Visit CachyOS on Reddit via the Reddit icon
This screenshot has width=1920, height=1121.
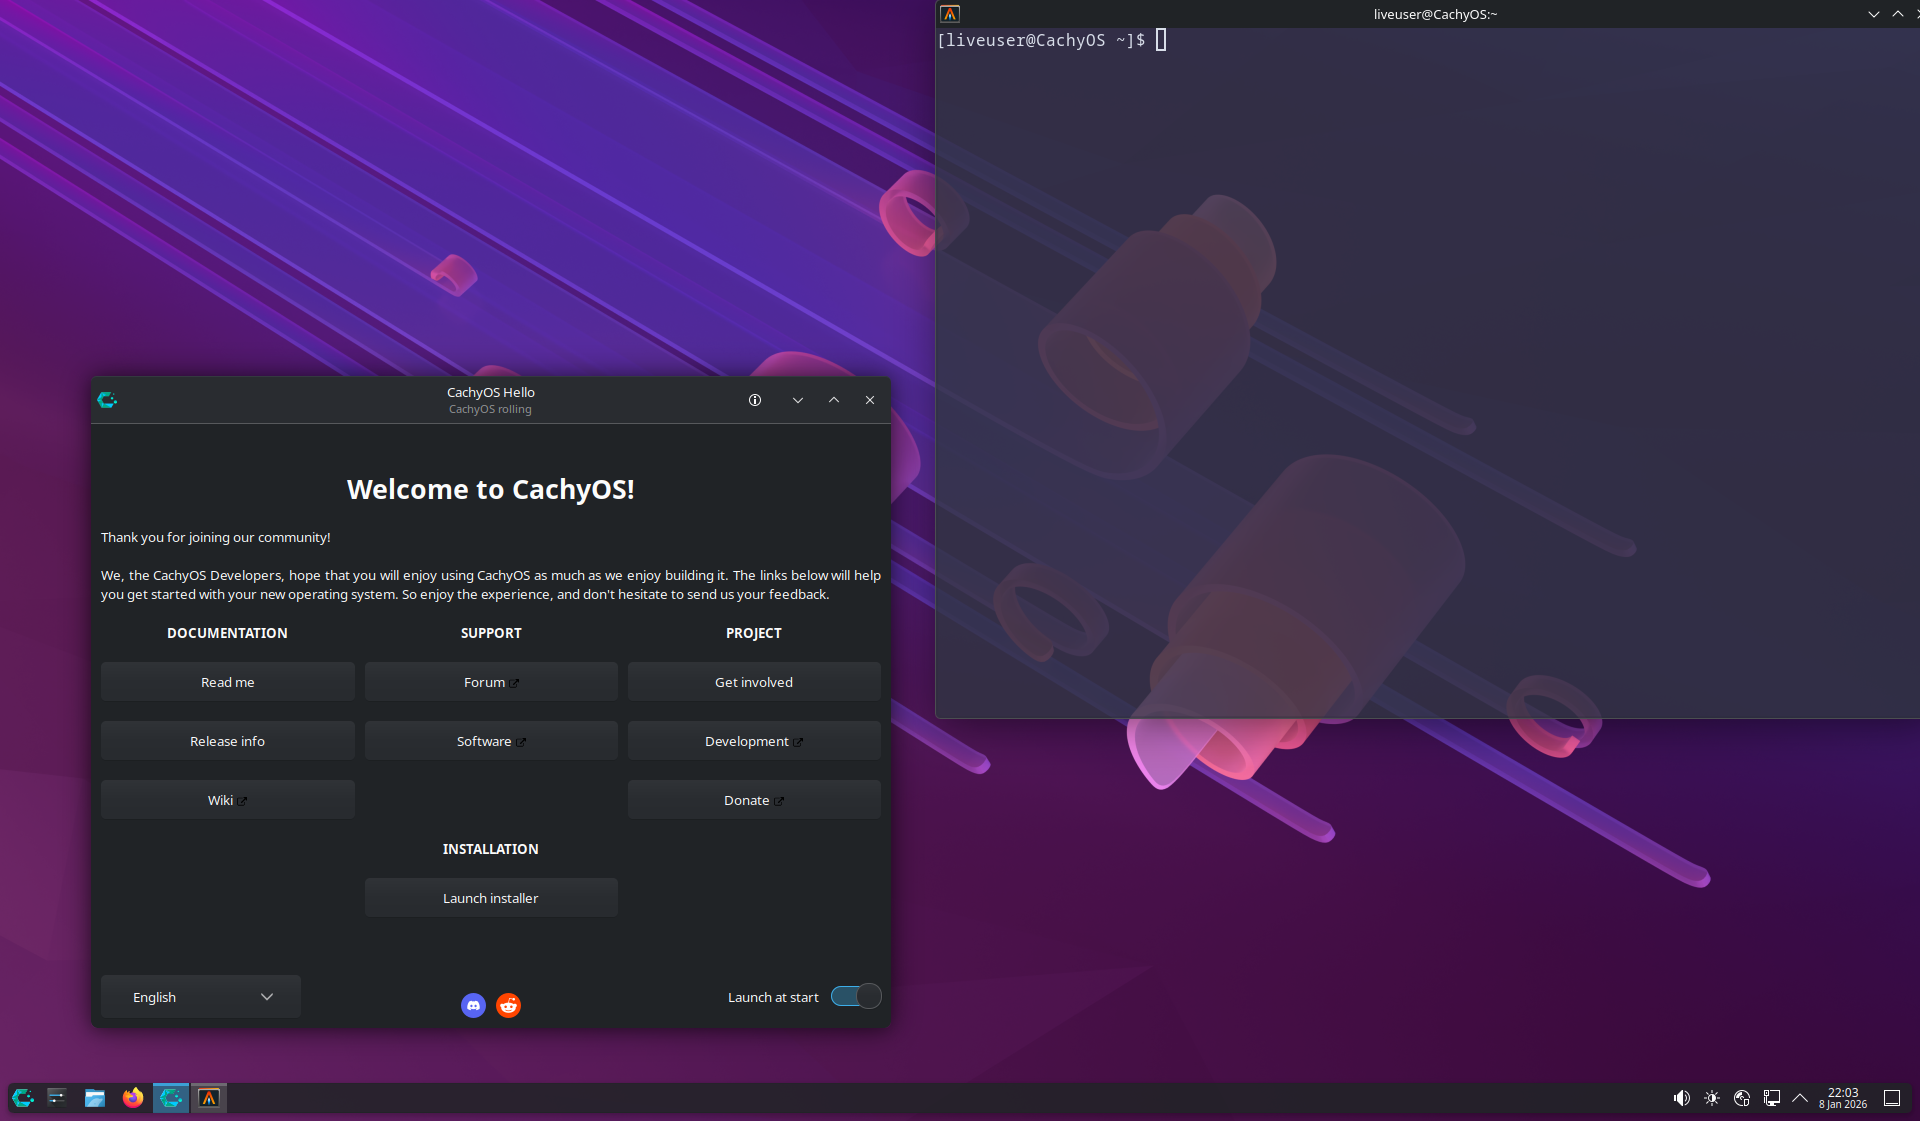[x=508, y=1006]
